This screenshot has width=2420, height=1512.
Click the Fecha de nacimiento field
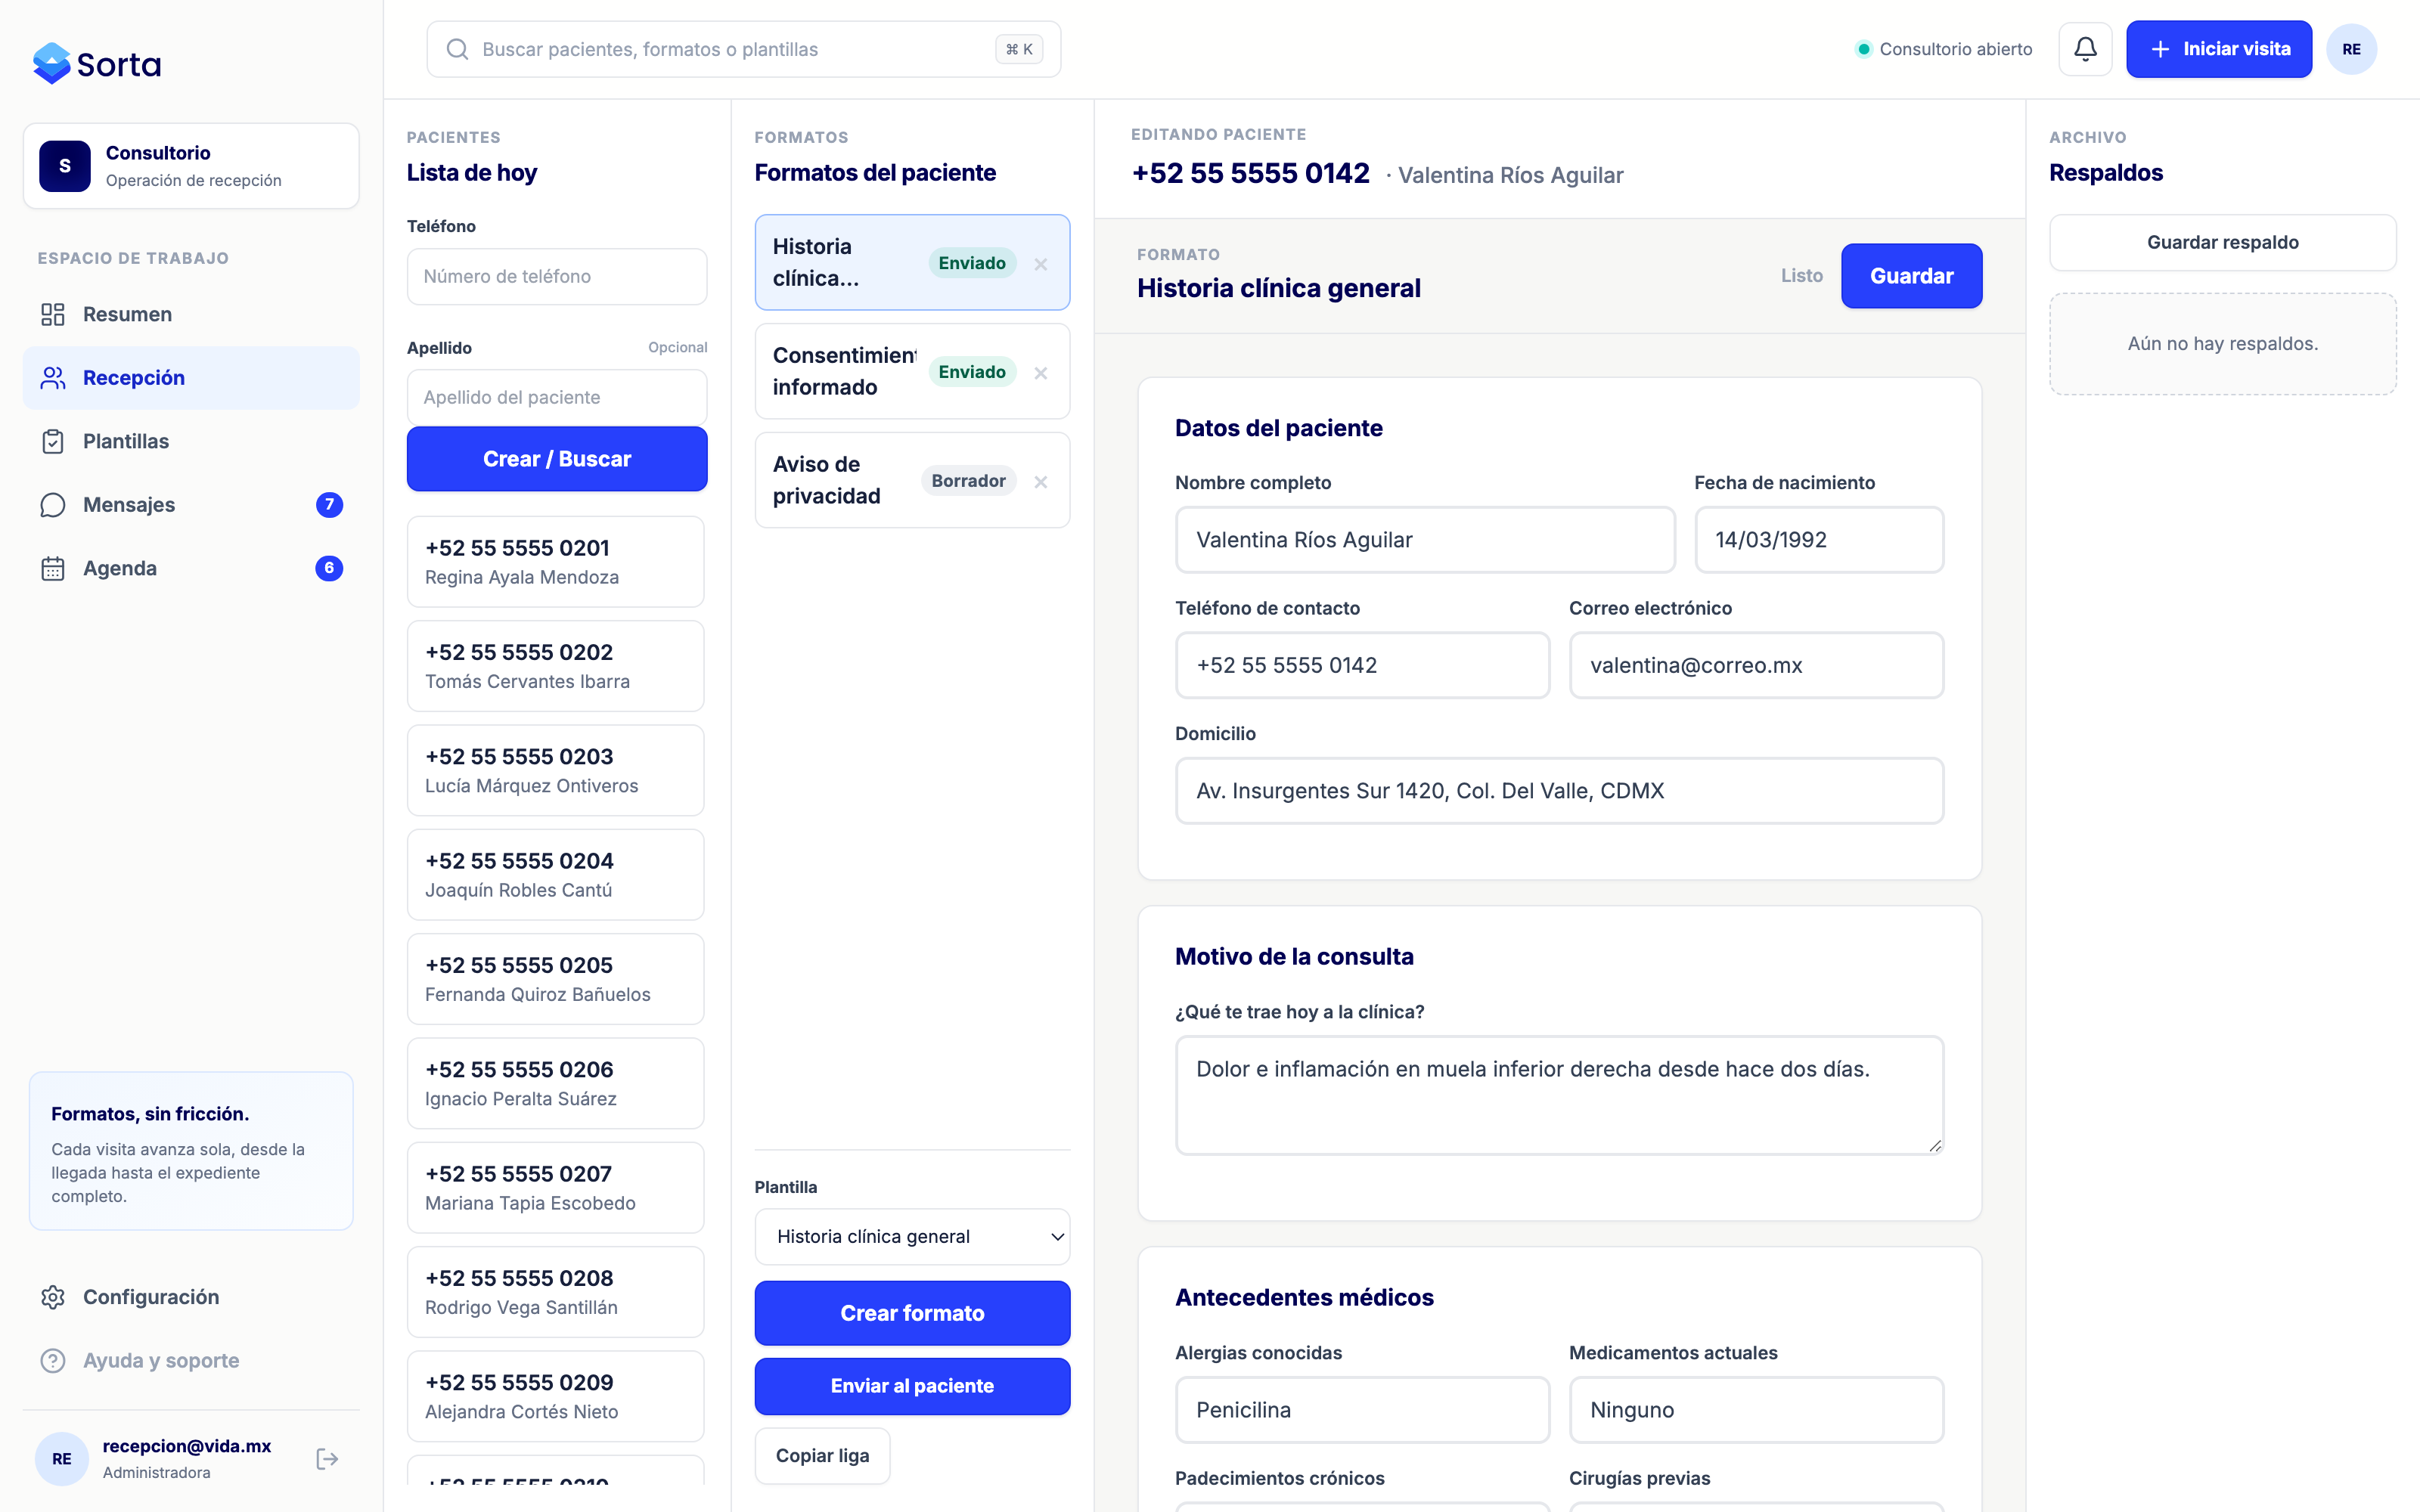(1819, 540)
